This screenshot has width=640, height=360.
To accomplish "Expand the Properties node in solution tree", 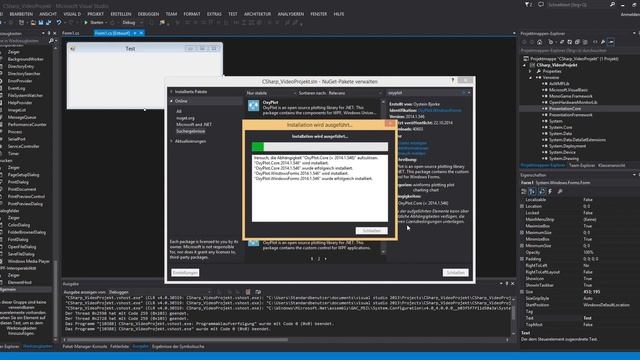I will 531,71.
